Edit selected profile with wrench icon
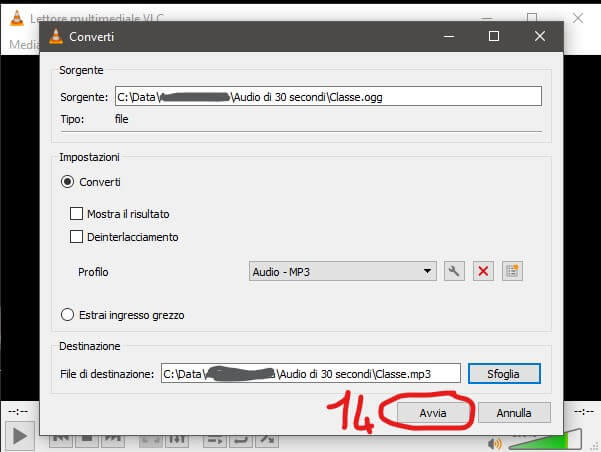Image resolution: width=601 pixels, height=452 pixels. tap(454, 271)
